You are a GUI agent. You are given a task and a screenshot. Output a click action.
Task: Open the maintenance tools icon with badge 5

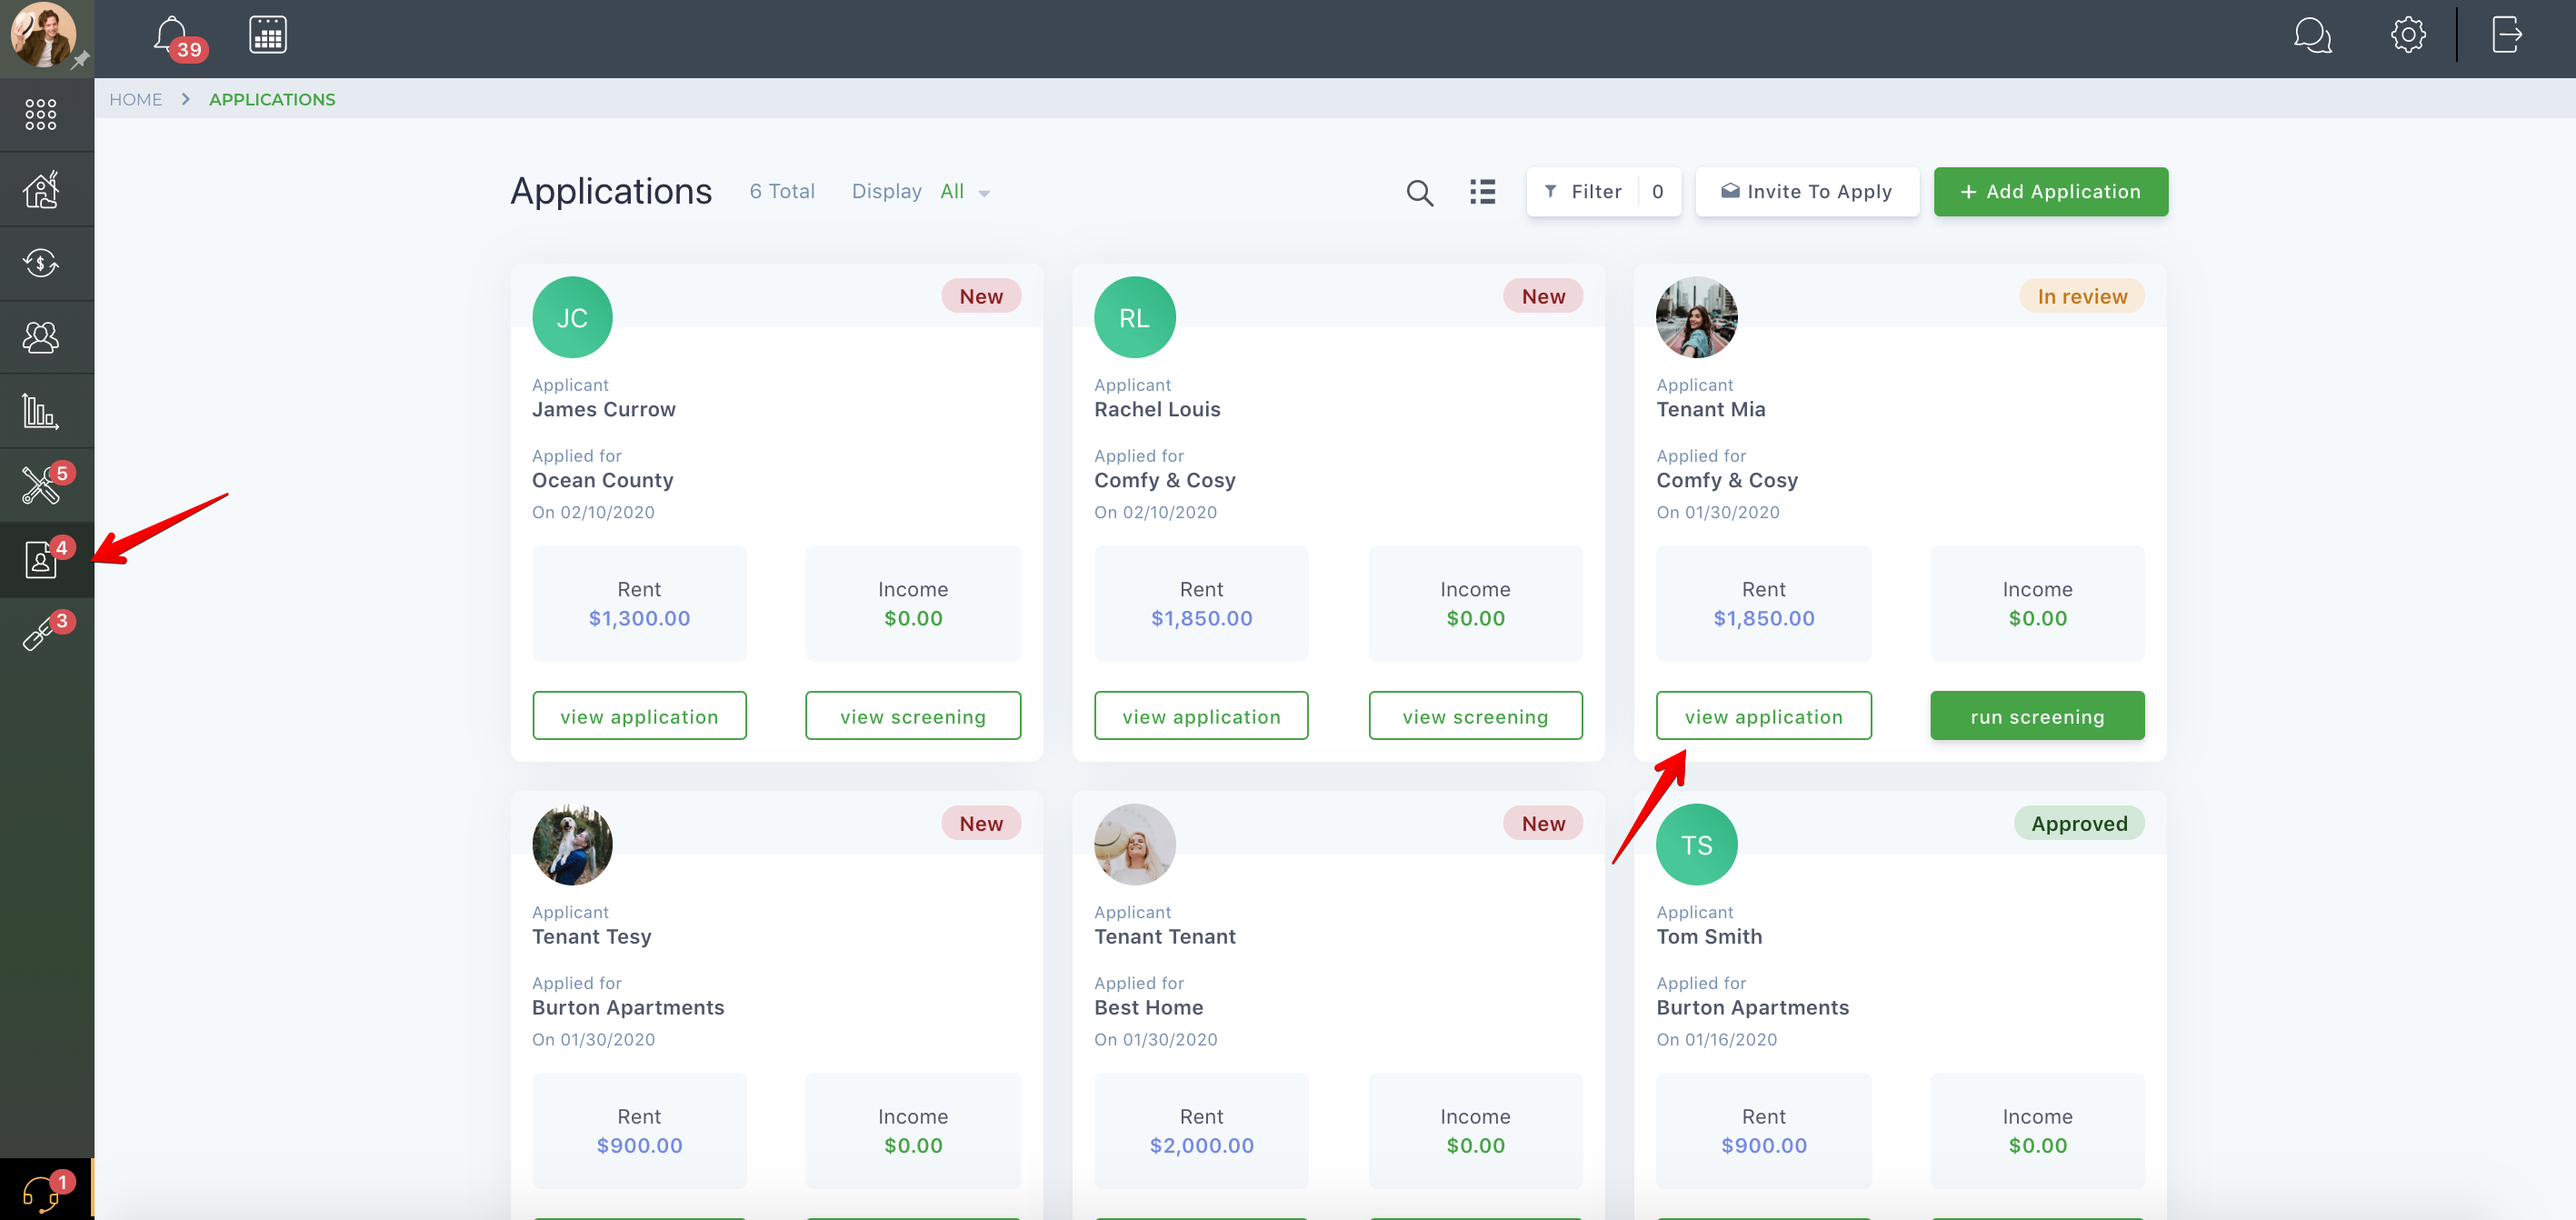46,484
